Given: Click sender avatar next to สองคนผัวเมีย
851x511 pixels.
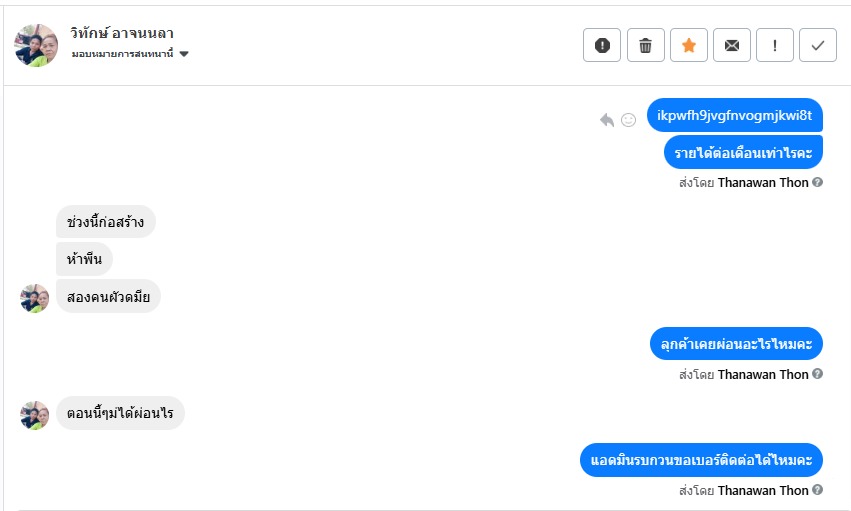Looking at the screenshot, I should 35,298.
